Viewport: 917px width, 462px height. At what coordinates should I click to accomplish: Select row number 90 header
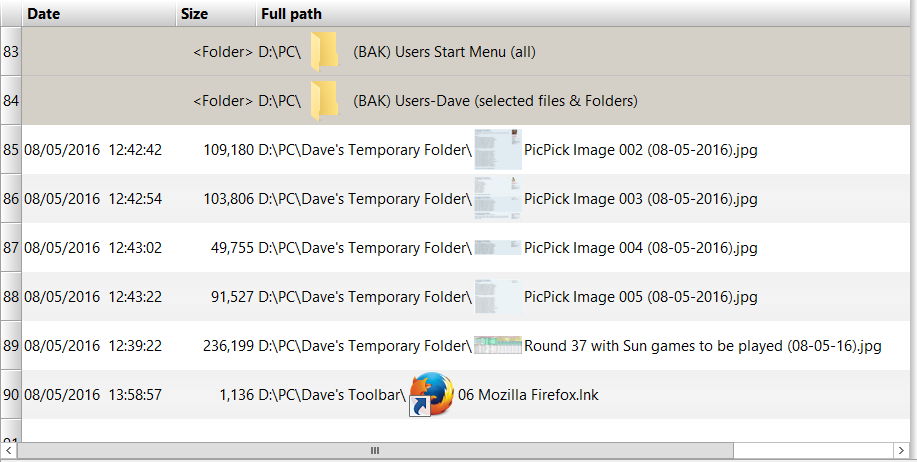(11, 395)
